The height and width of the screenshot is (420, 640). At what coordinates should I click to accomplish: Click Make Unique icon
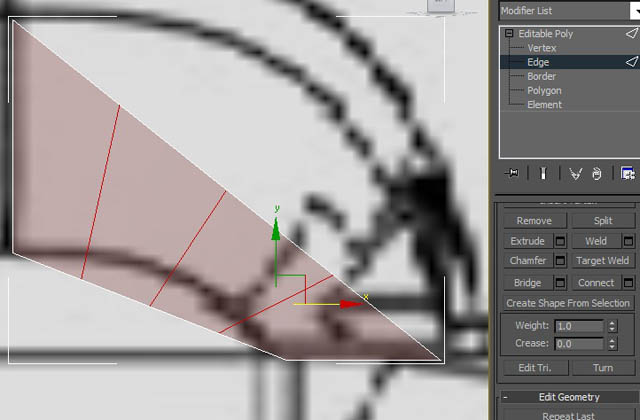(x=576, y=173)
